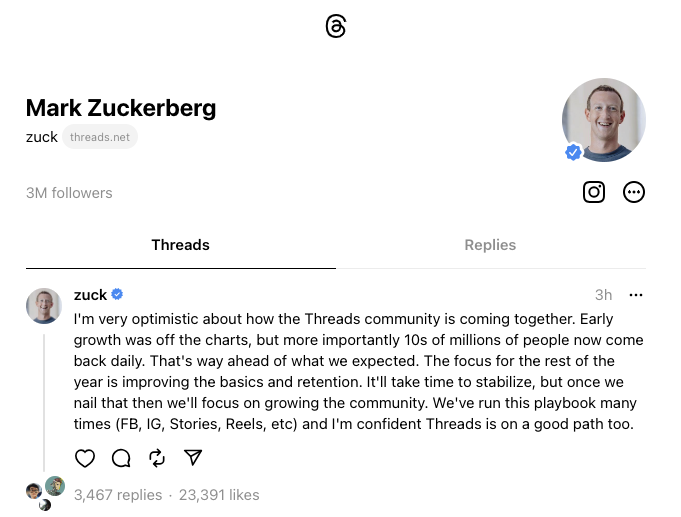Open profile more options circle icon

click(x=634, y=192)
